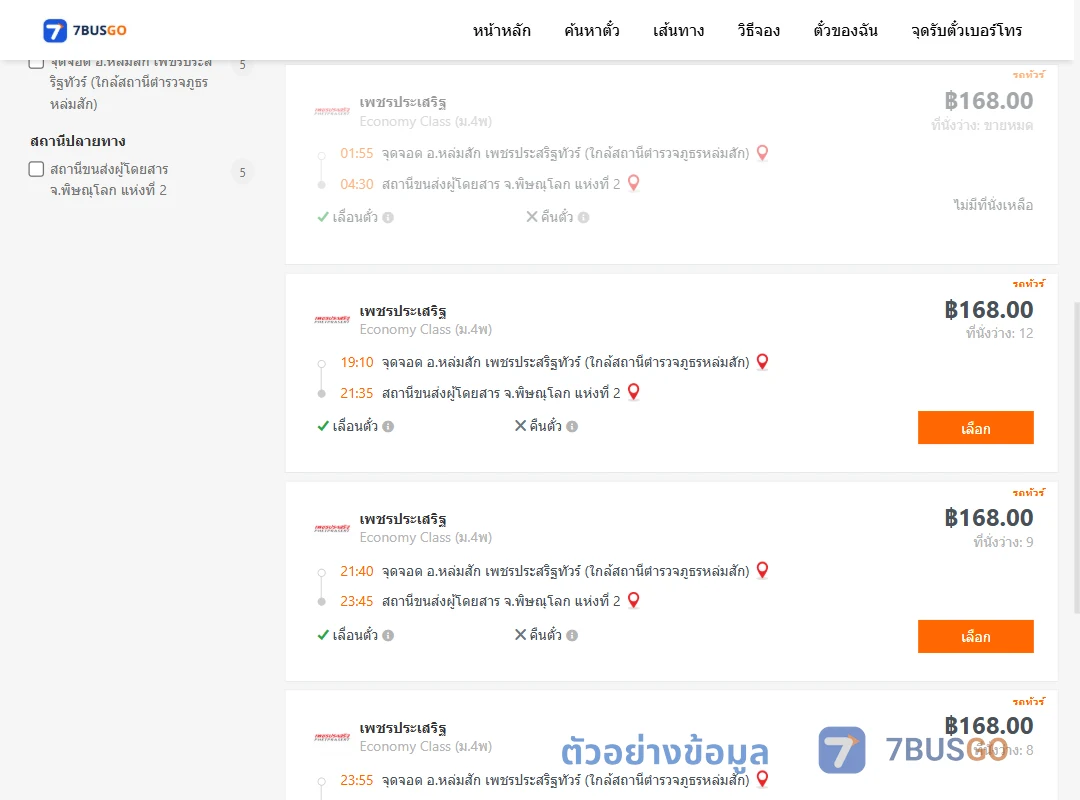Viewport: 1080px width, 800px height.
Task: Open map pin for the 01:55 departure stop
Action: (762, 153)
